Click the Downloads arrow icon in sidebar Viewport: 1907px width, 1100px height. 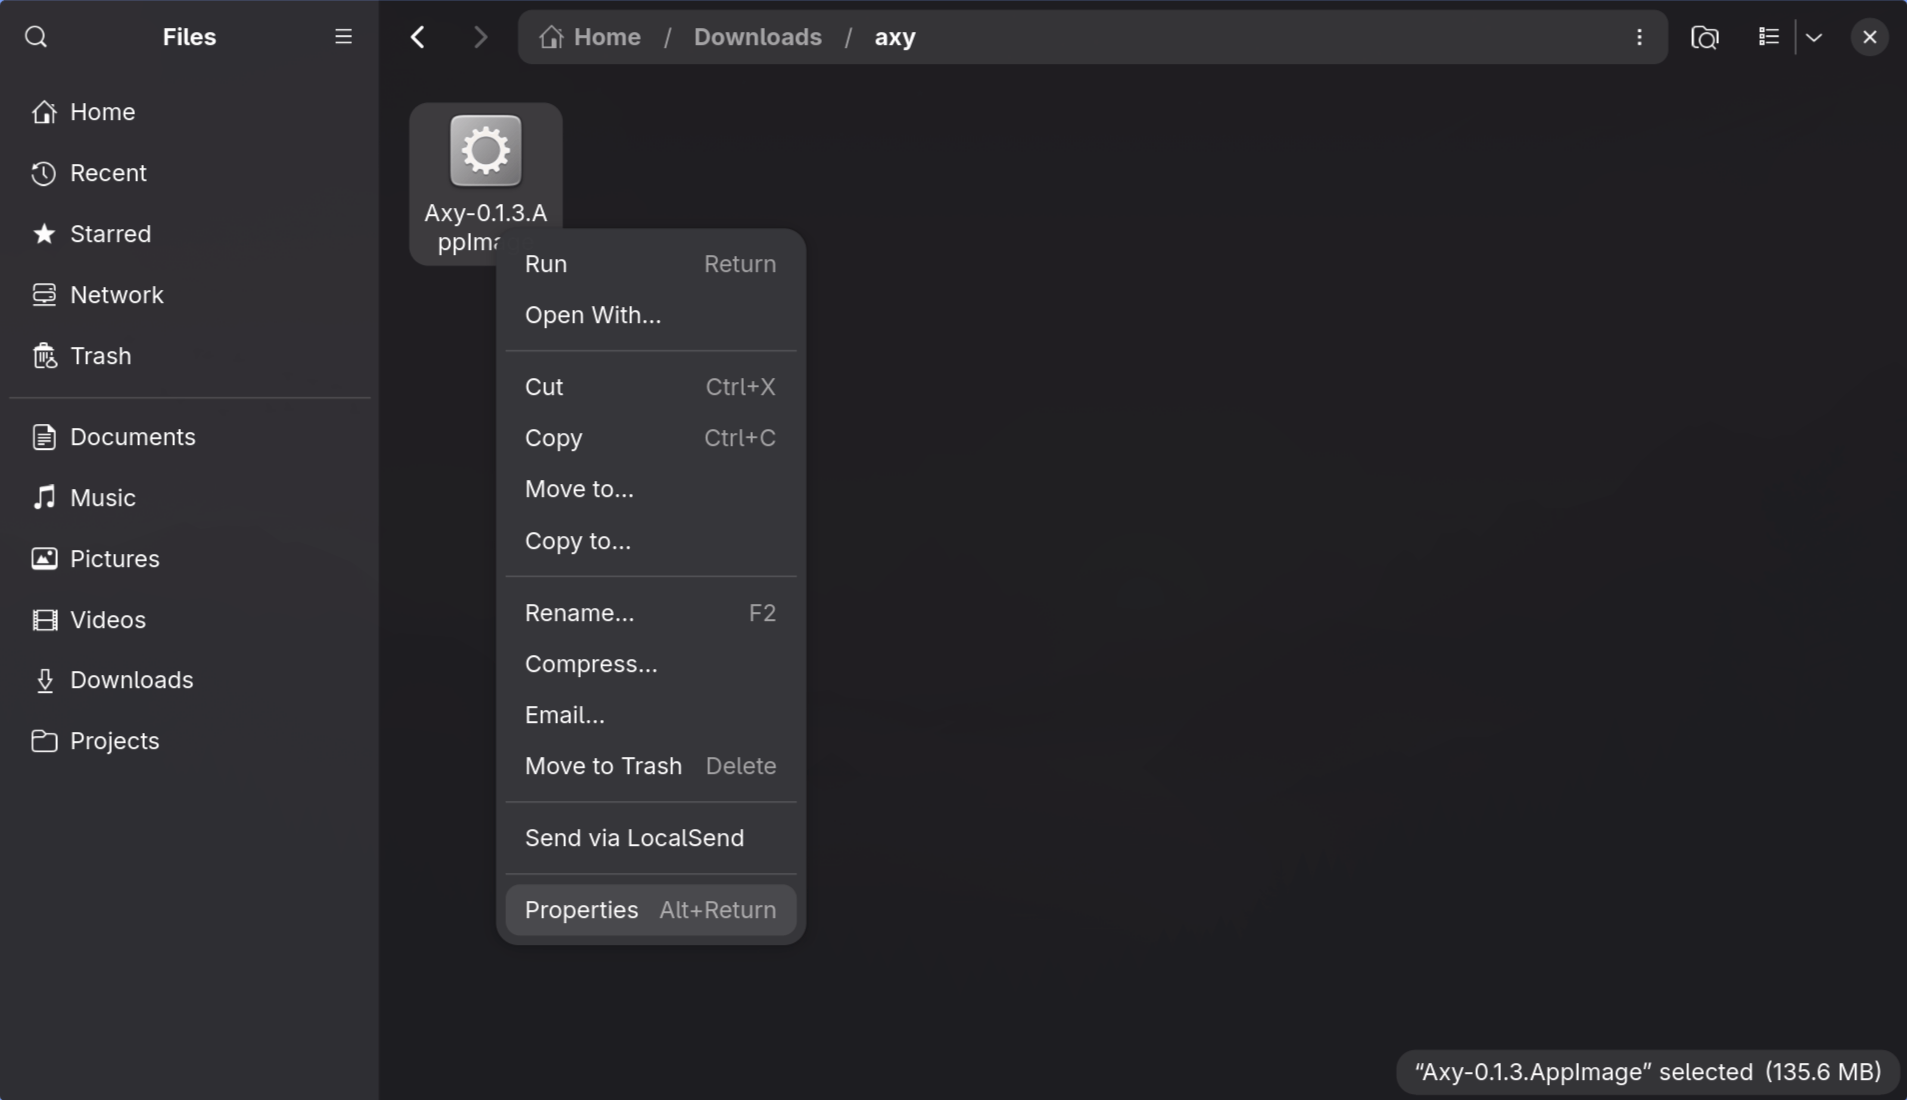click(44, 681)
